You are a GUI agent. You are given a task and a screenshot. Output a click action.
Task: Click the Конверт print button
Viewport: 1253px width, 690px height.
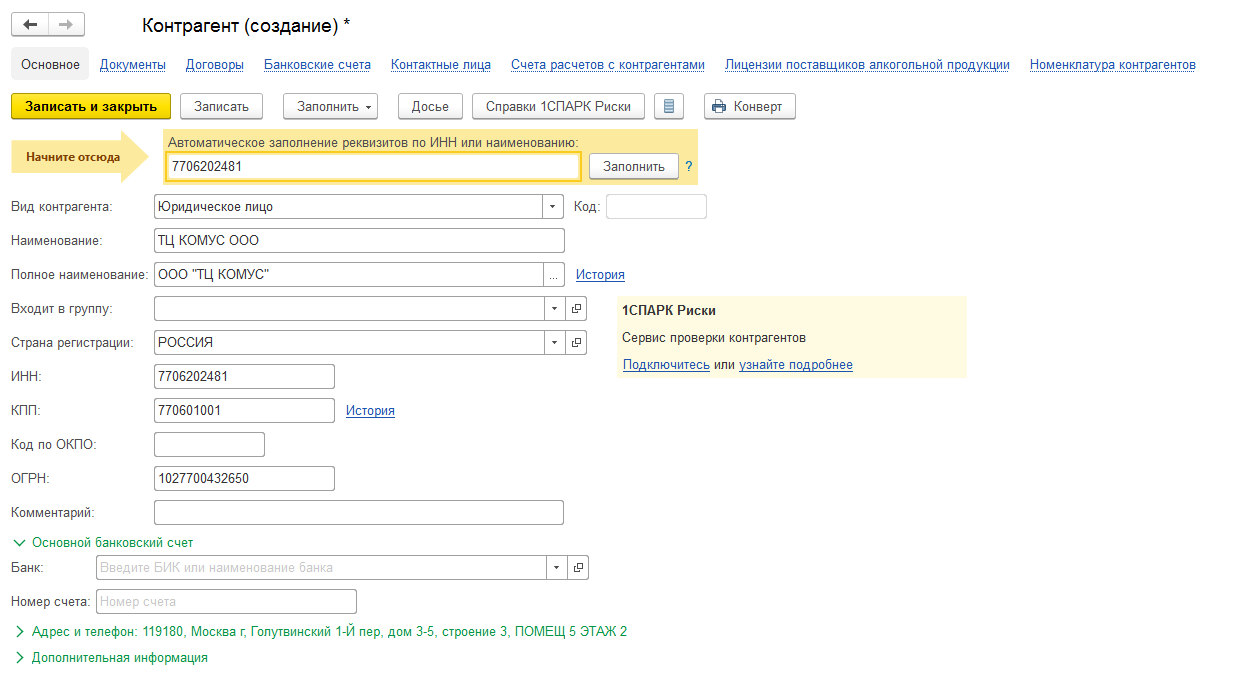[x=750, y=106]
